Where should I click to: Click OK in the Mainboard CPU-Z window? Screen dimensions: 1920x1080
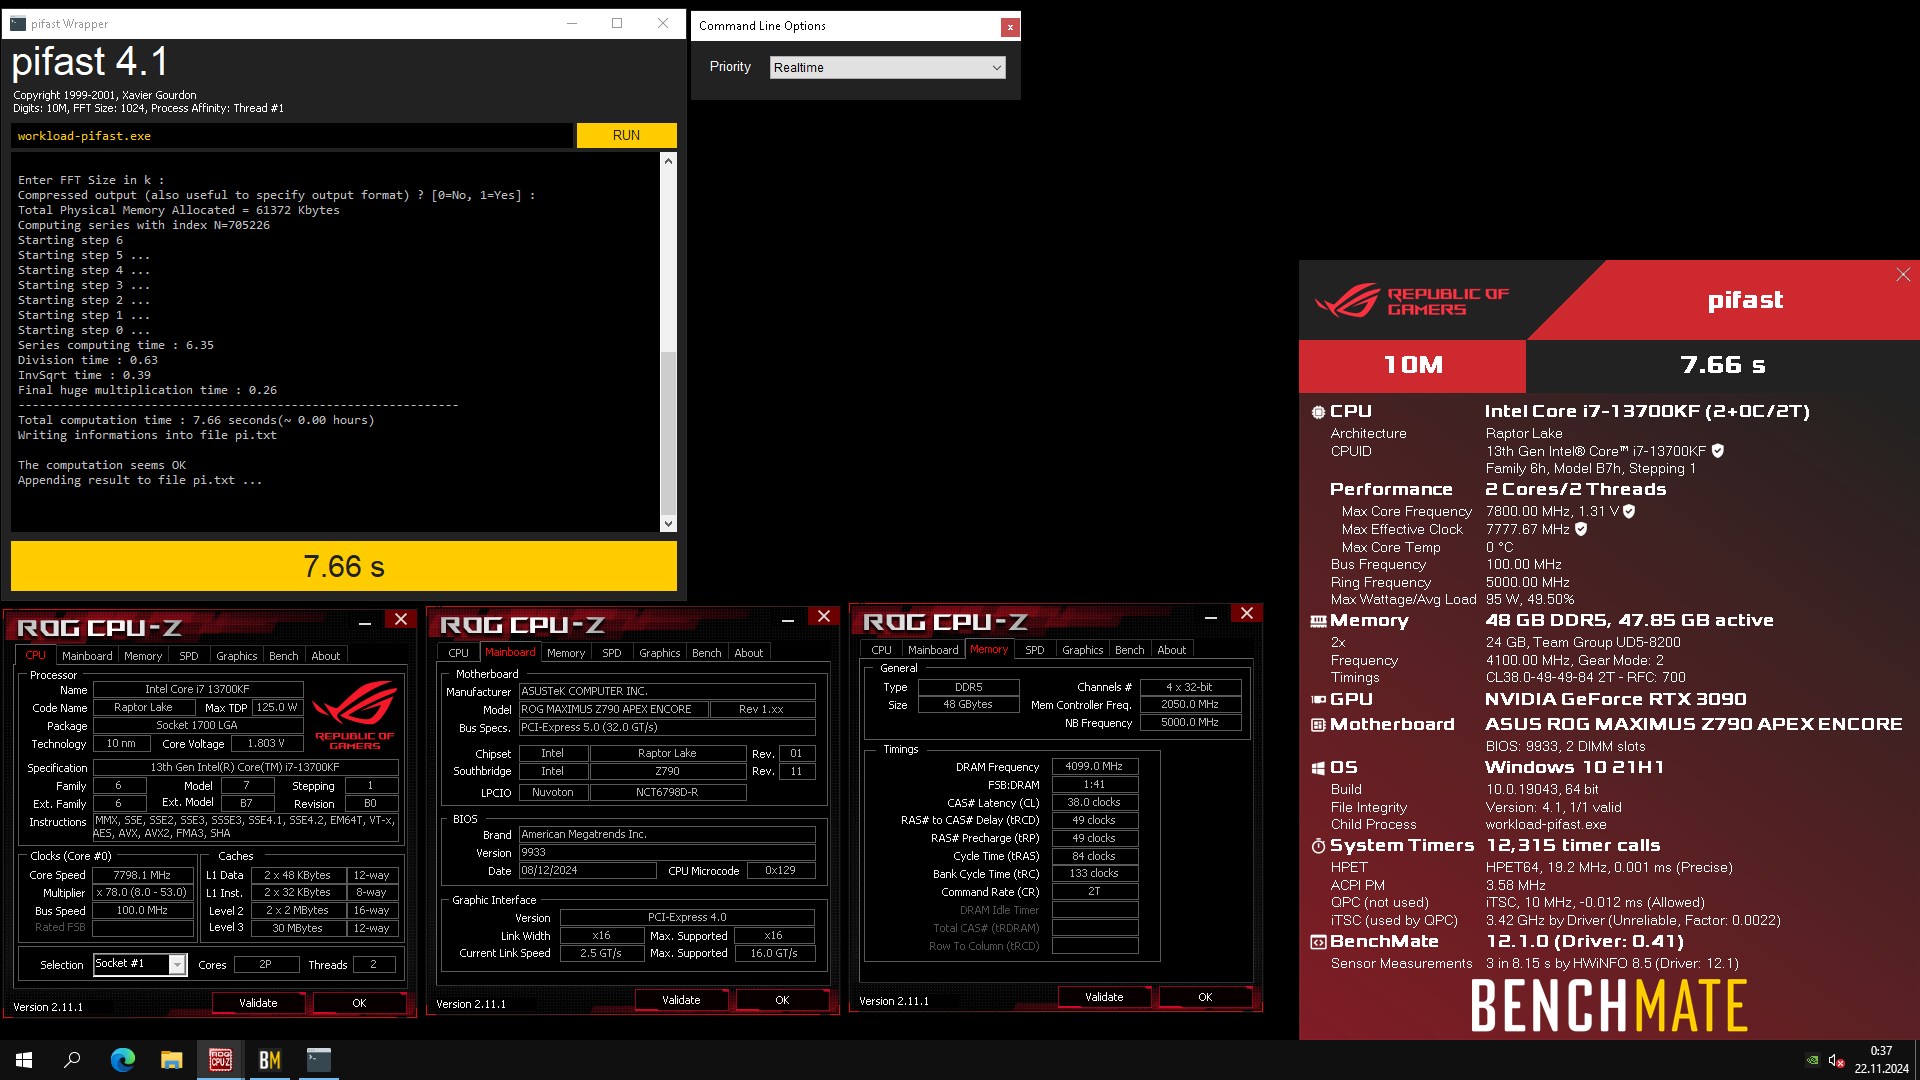coord(782,1000)
